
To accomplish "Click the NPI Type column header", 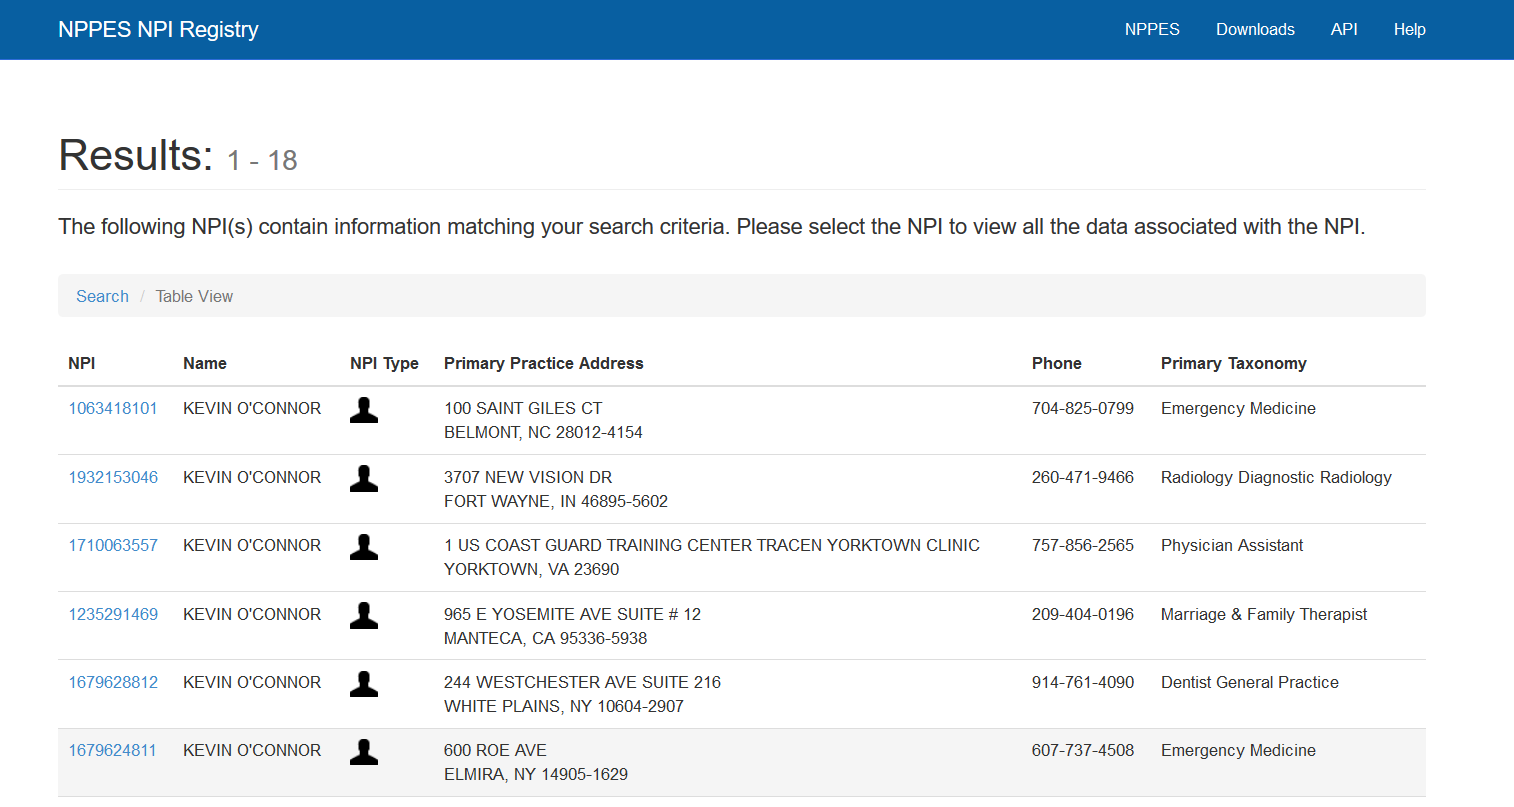I will tap(384, 363).
